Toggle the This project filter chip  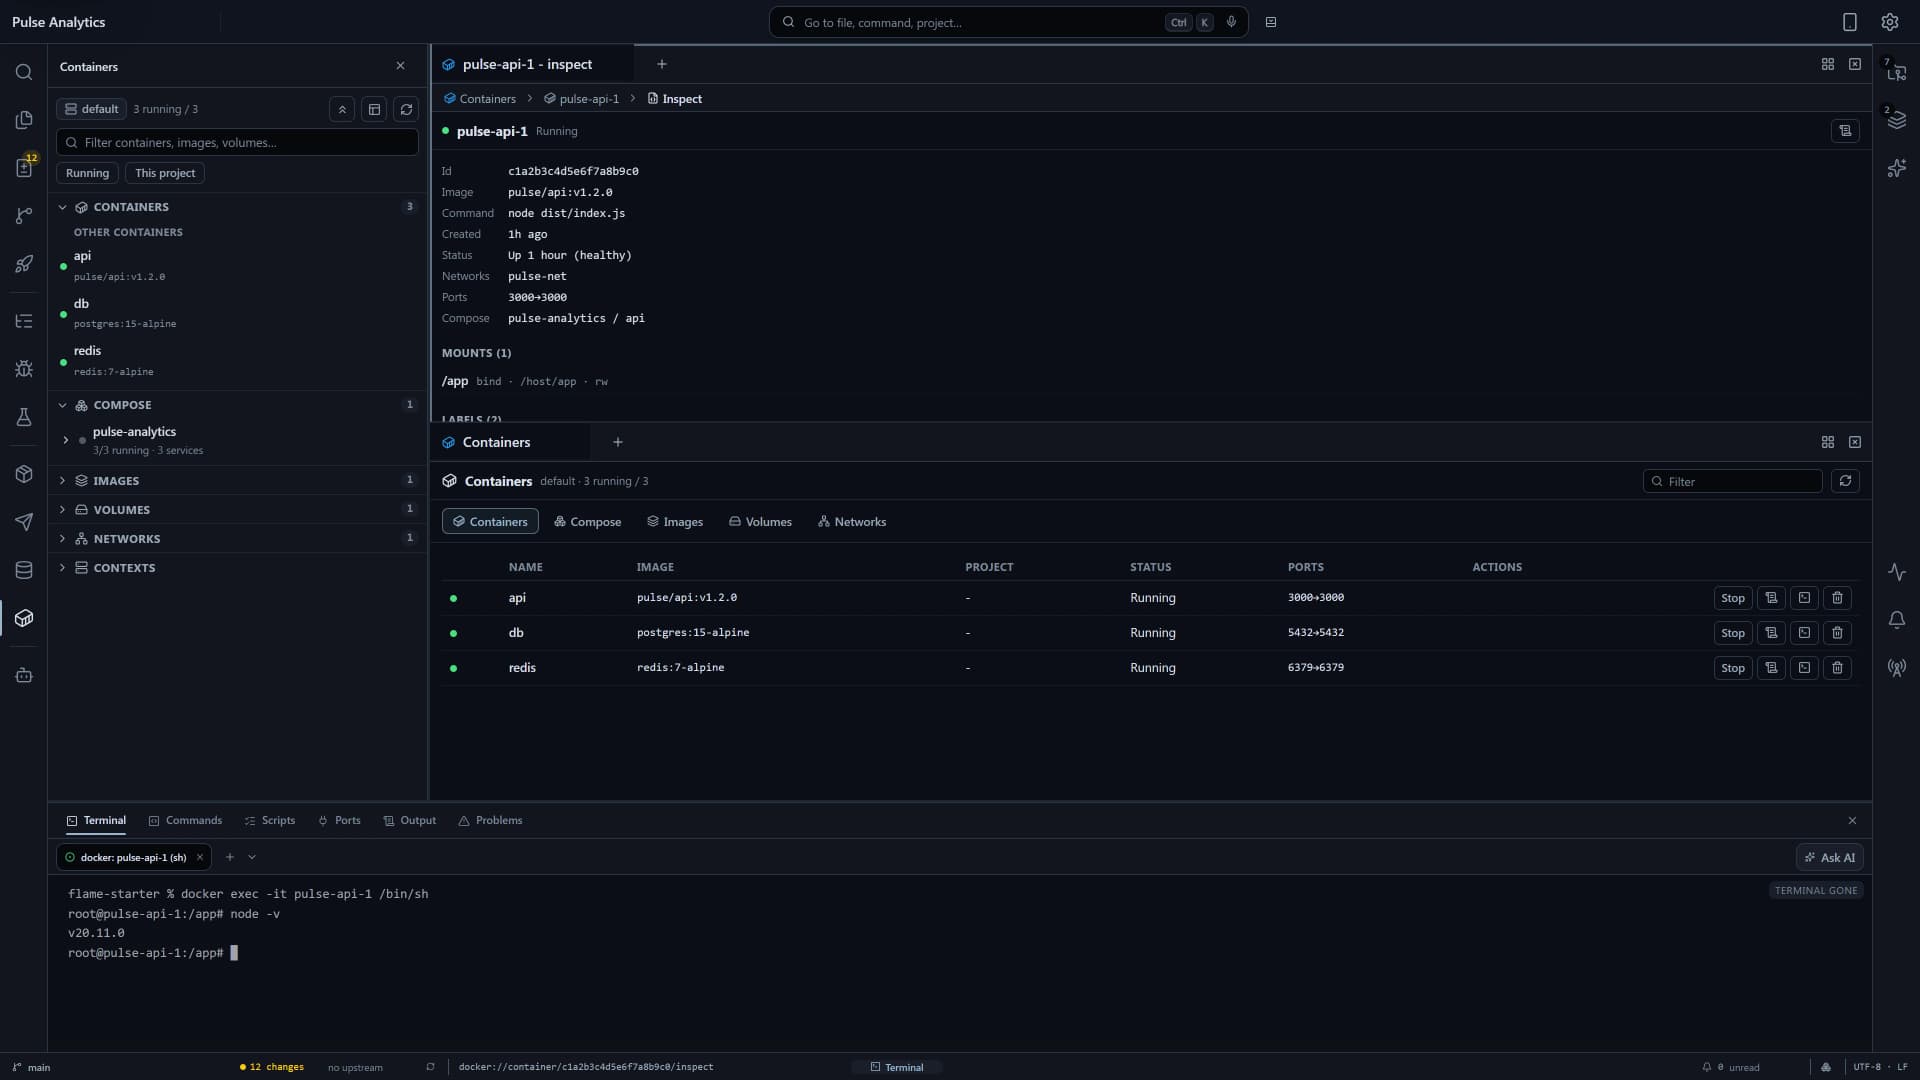tap(165, 173)
